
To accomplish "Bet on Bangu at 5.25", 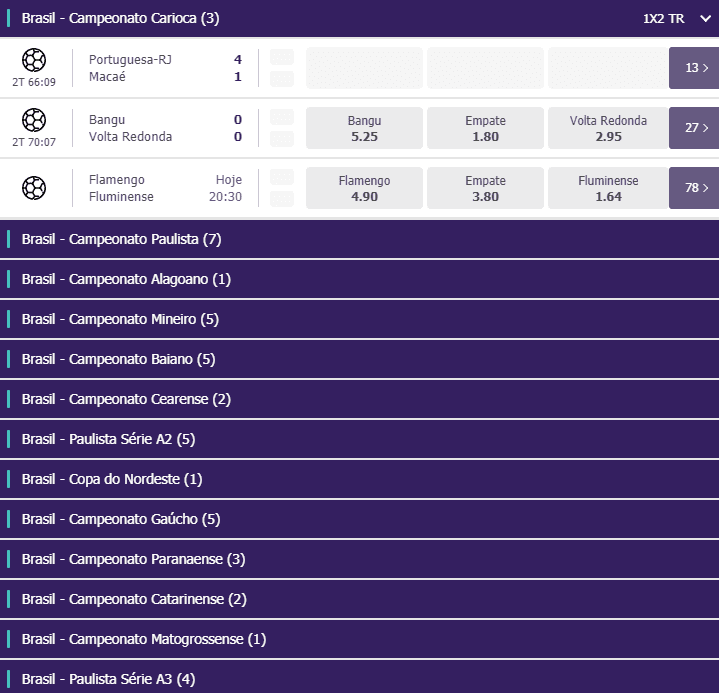I will pos(364,128).
